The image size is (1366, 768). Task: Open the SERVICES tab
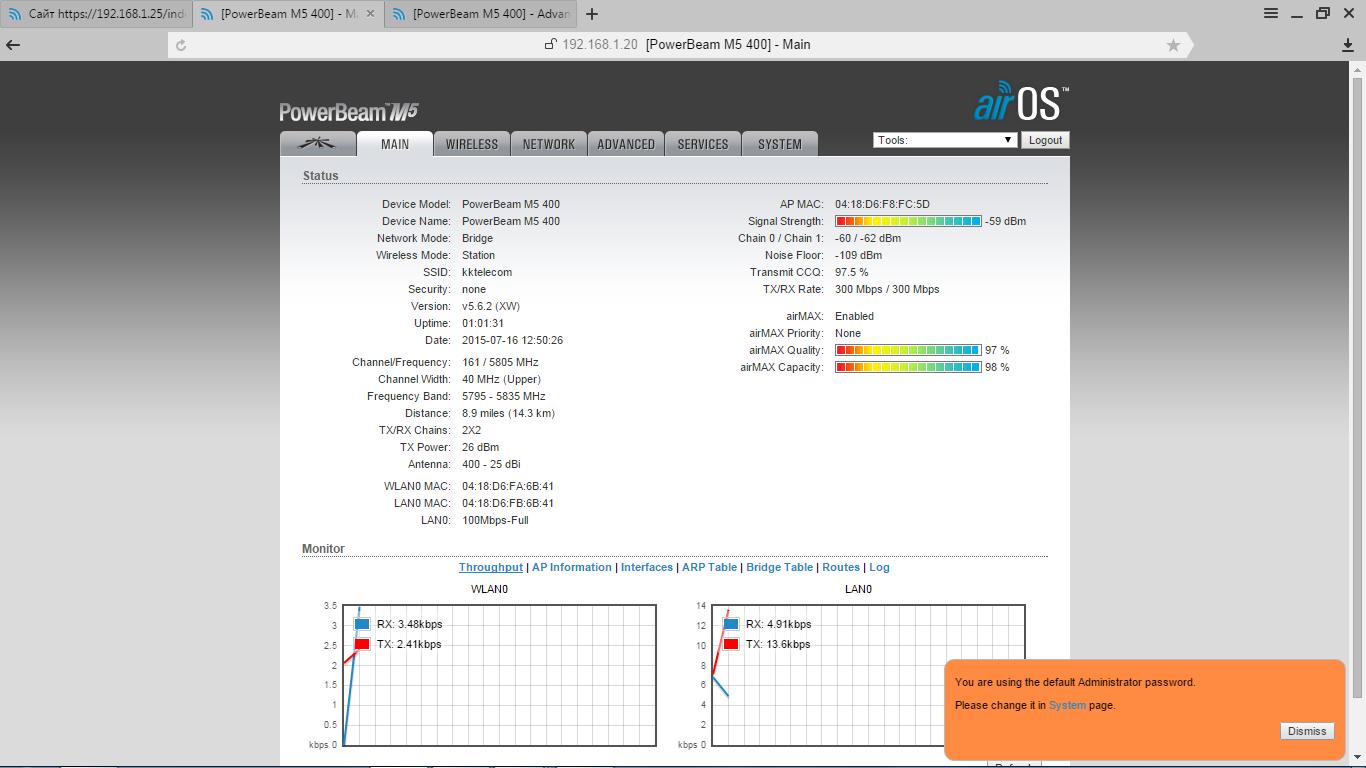click(703, 144)
